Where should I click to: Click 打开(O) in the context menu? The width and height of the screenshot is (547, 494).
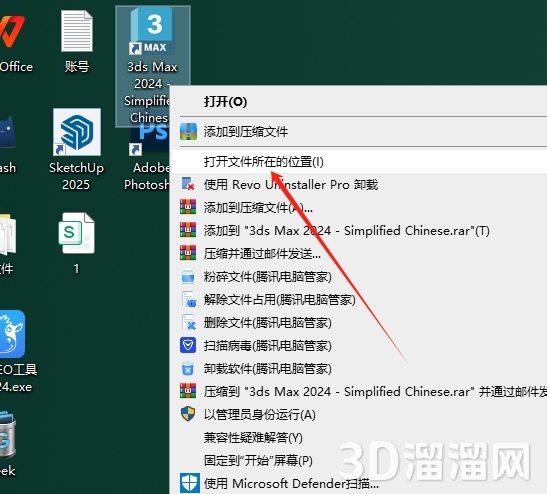tap(359, 102)
